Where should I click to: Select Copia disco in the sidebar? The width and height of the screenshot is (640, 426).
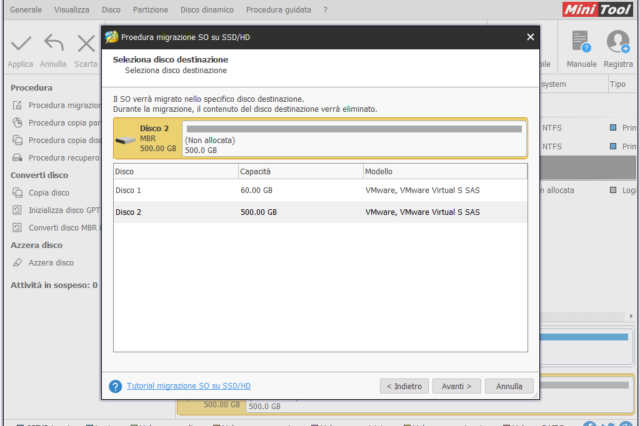(x=48, y=192)
